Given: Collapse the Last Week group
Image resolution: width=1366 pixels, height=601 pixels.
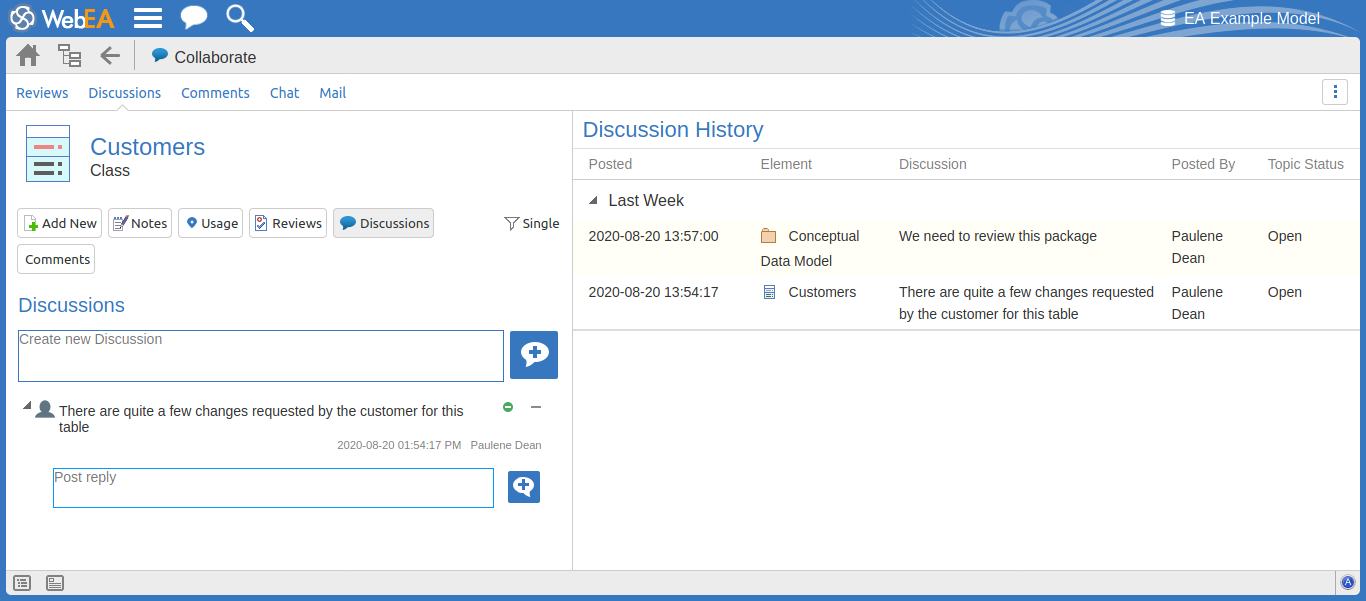Looking at the screenshot, I should pos(594,201).
